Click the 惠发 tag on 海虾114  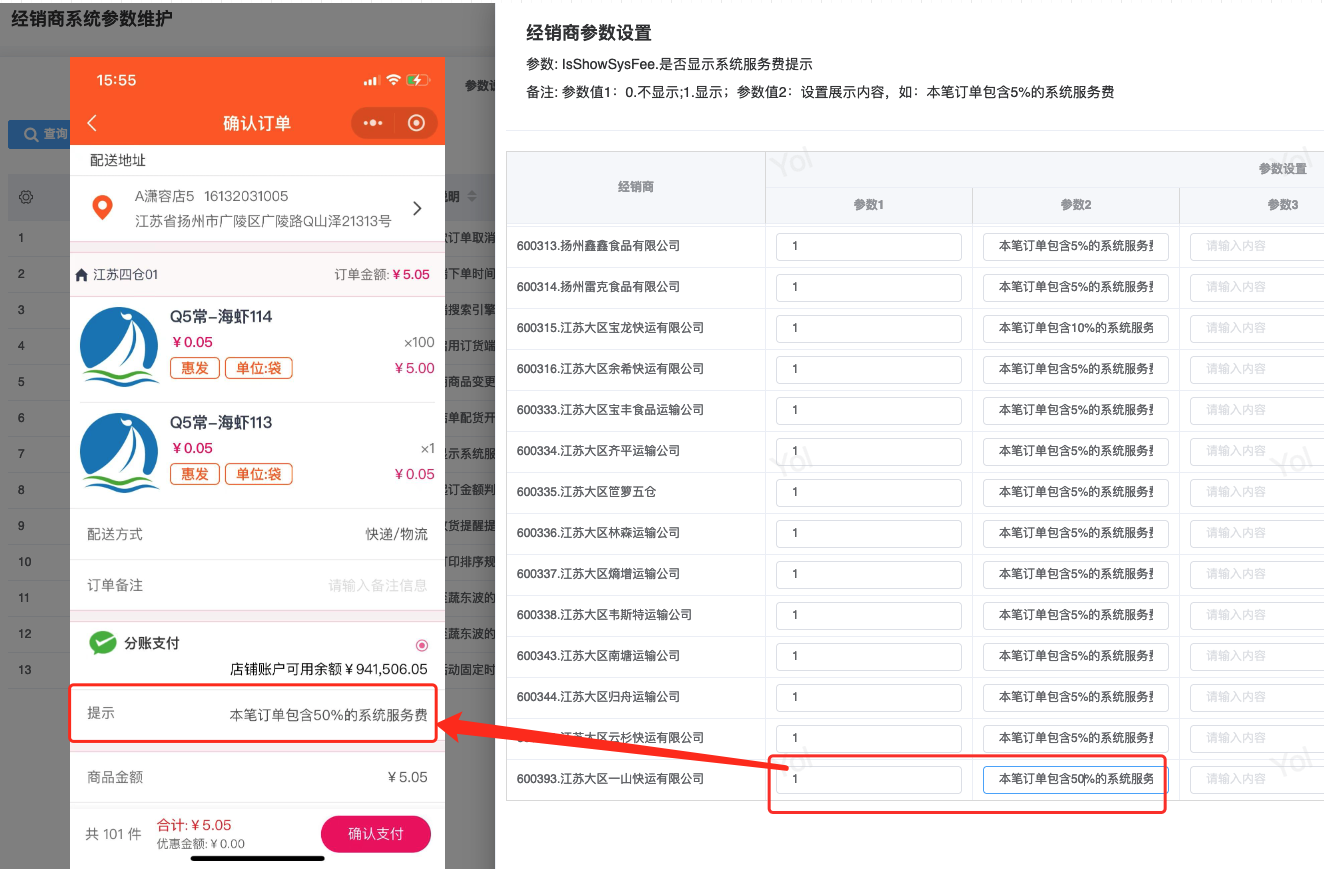click(x=195, y=368)
